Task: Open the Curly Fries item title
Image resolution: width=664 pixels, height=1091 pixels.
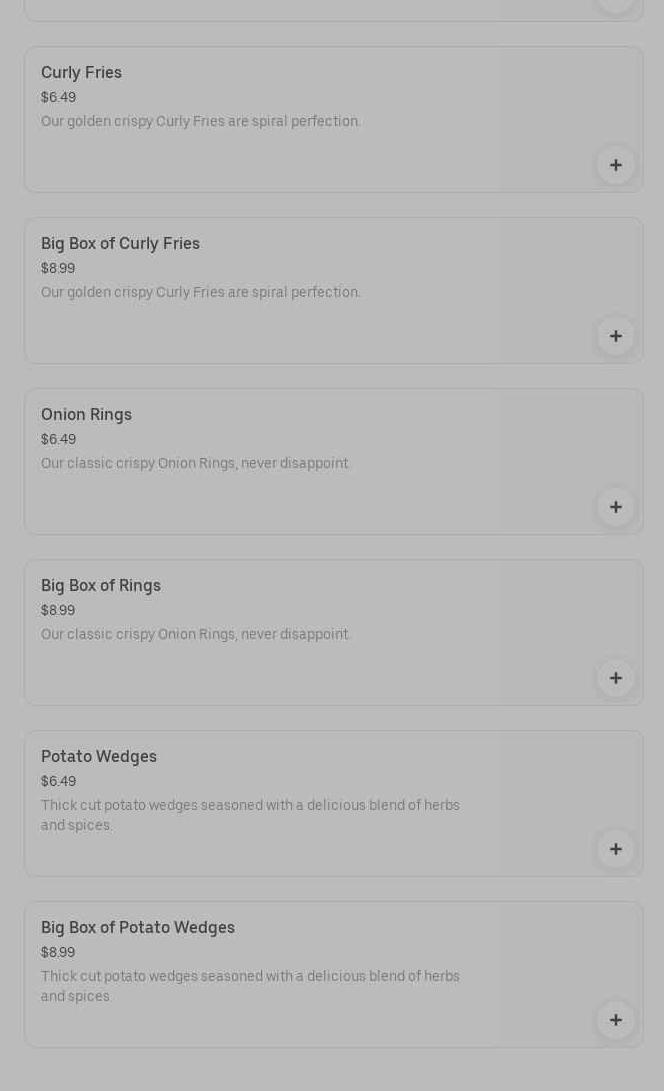Action: (x=81, y=73)
